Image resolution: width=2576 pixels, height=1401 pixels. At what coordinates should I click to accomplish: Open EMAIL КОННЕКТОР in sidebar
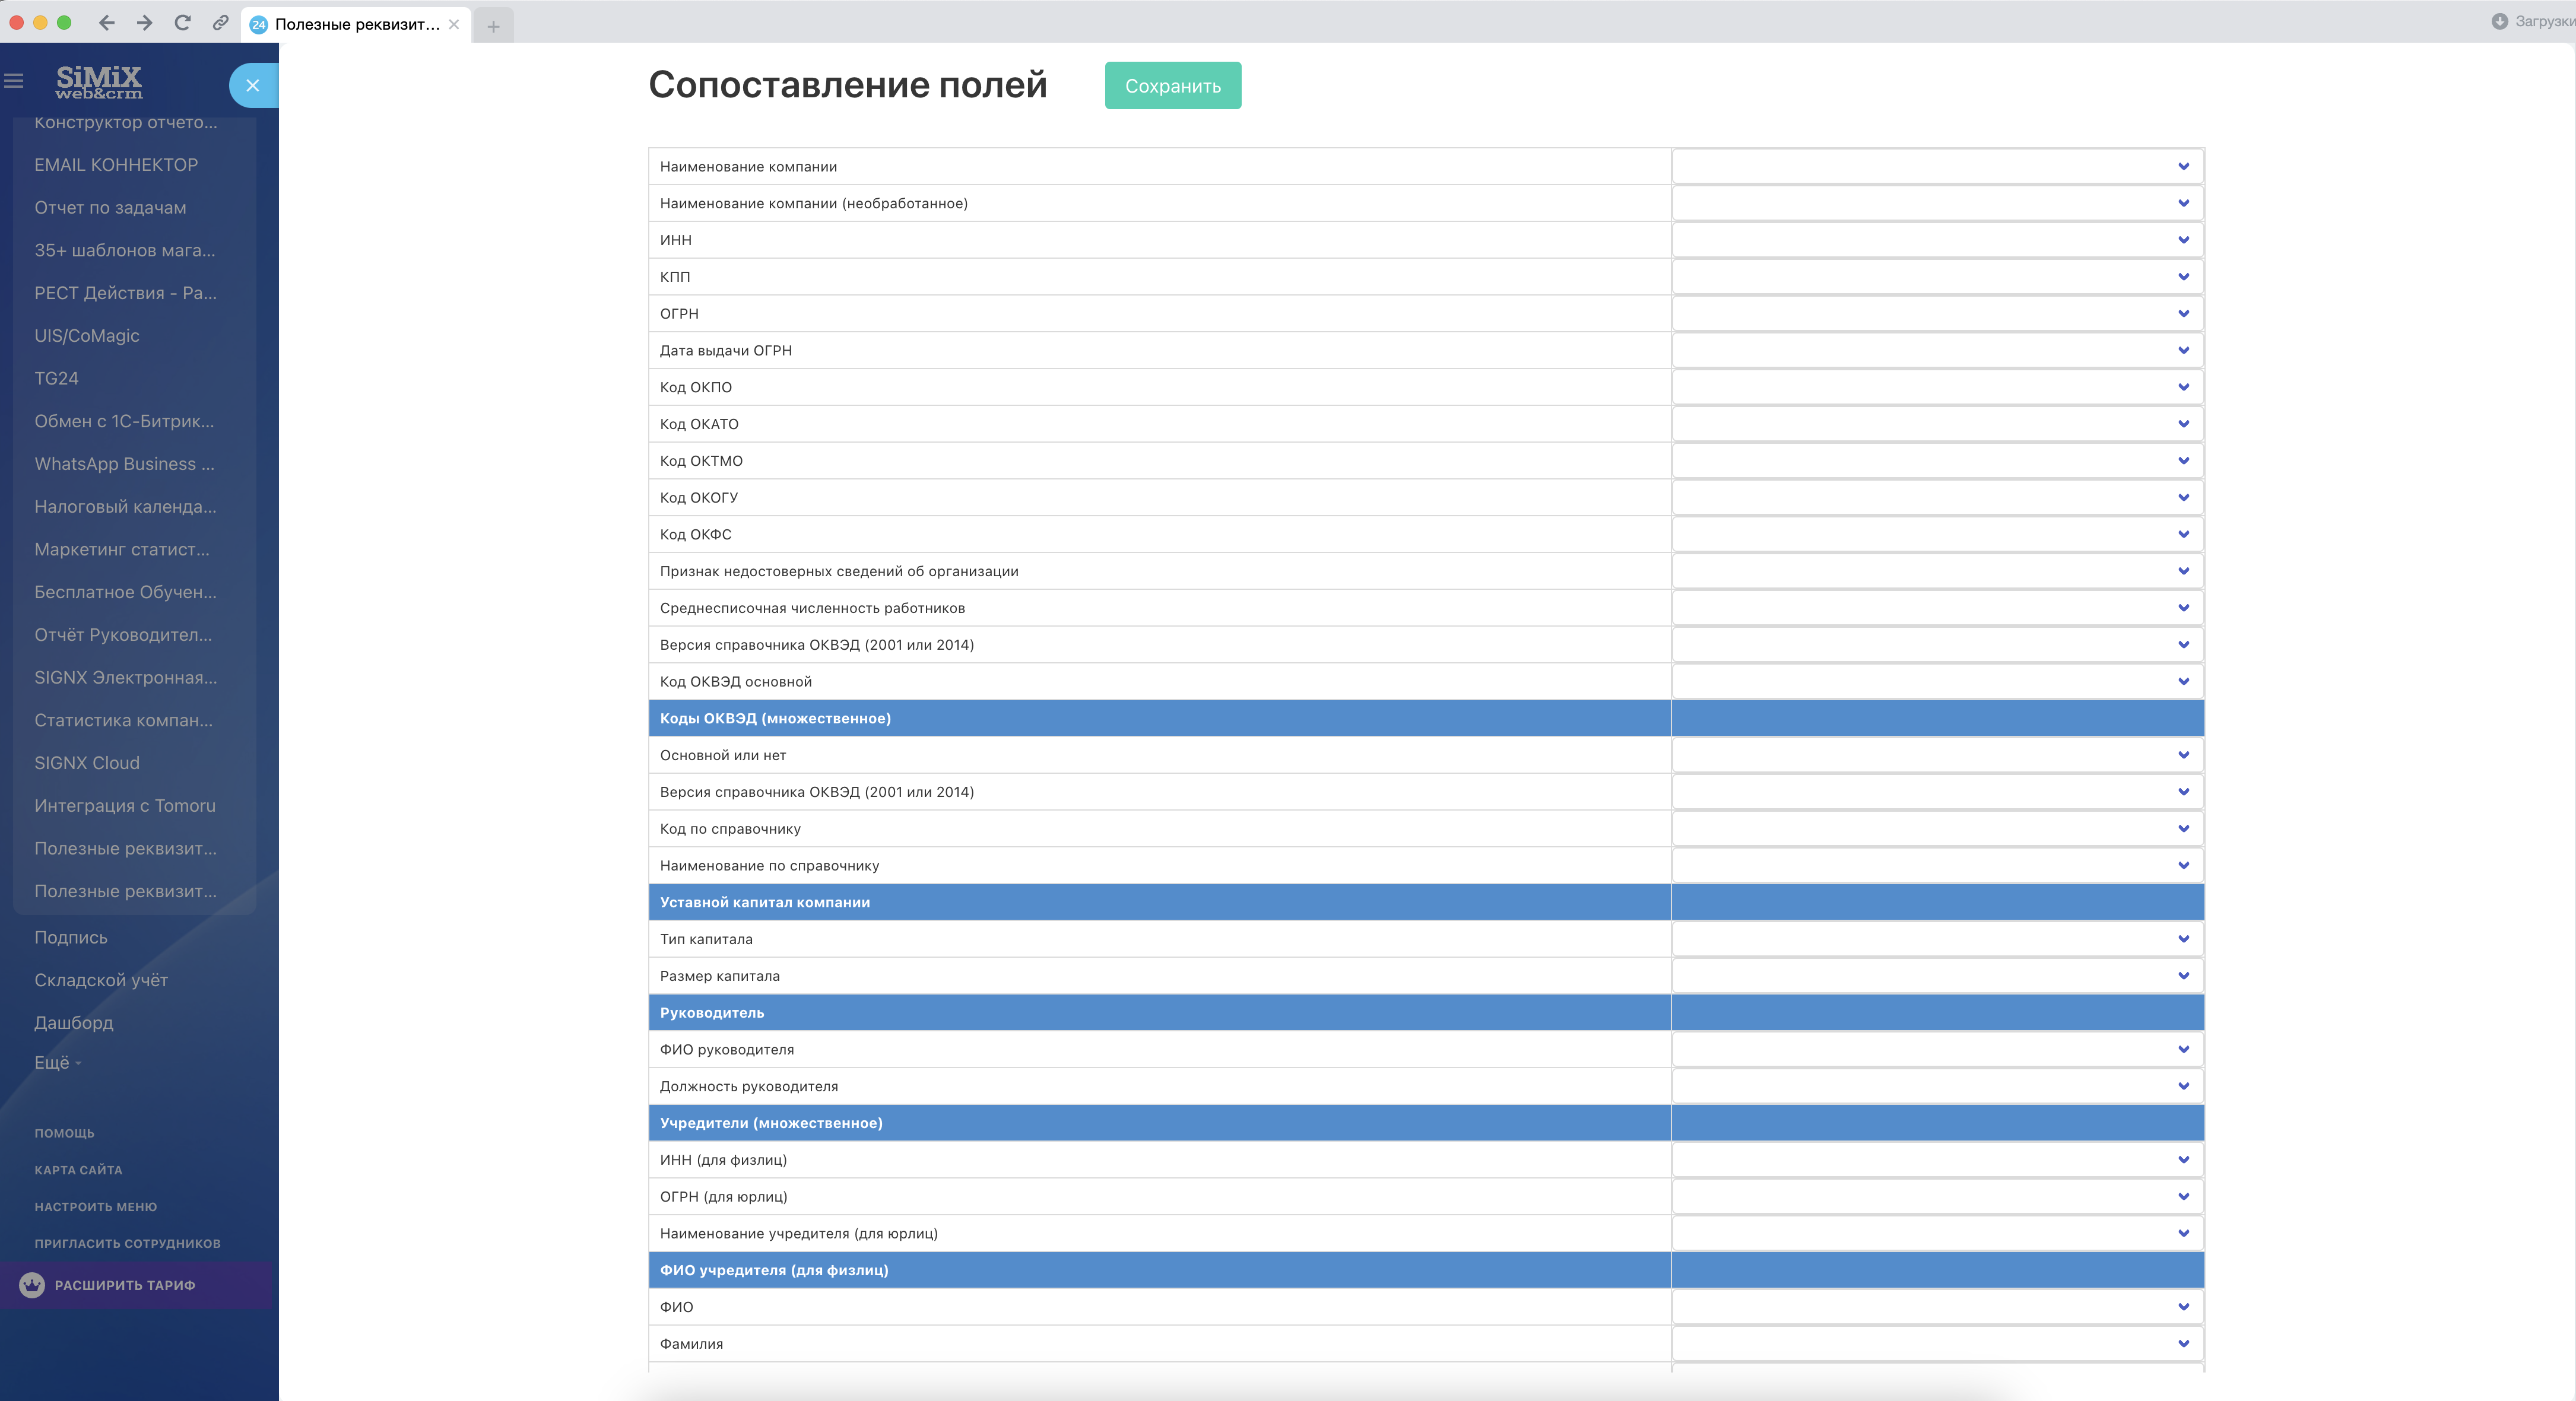click(116, 165)
